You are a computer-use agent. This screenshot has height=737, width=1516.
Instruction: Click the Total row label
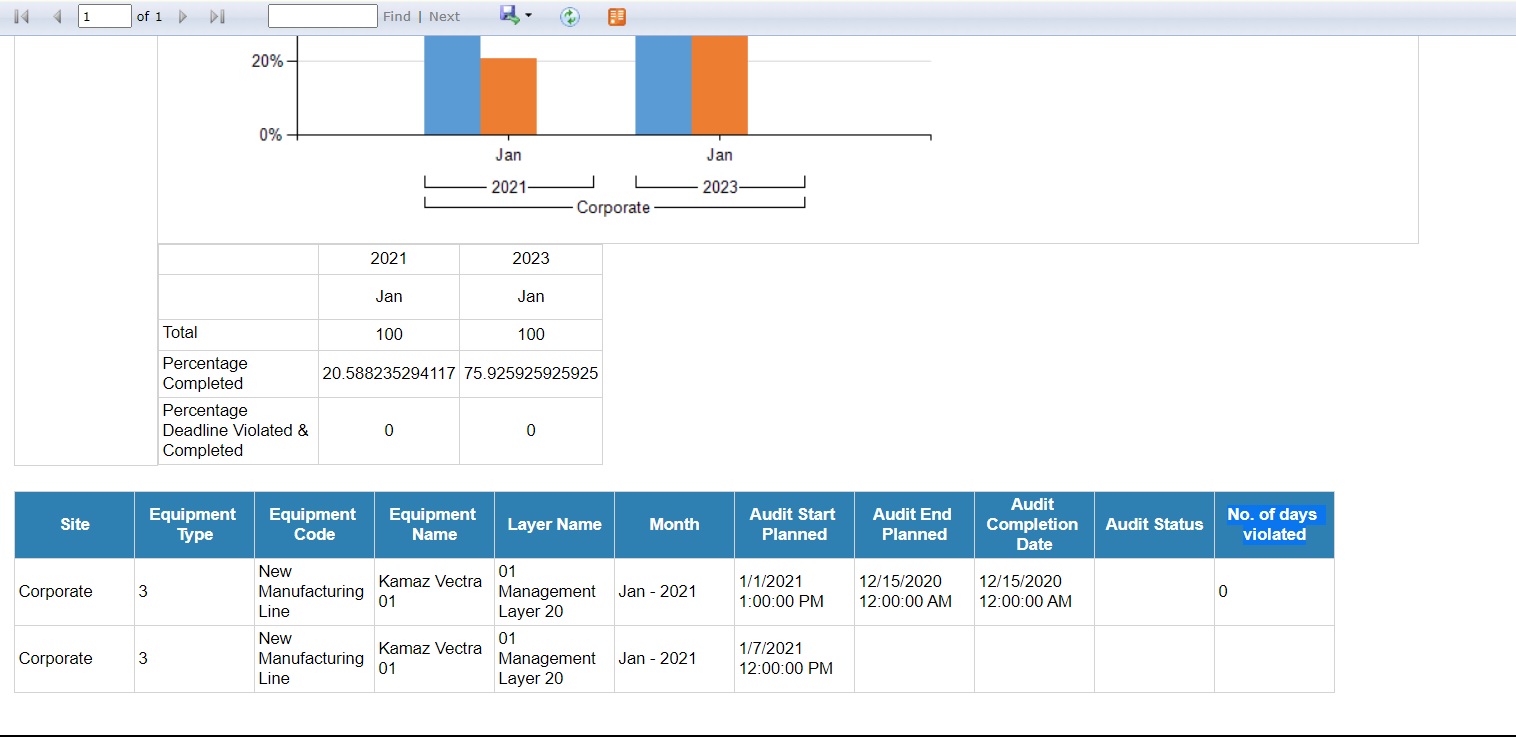click(180, 333)
